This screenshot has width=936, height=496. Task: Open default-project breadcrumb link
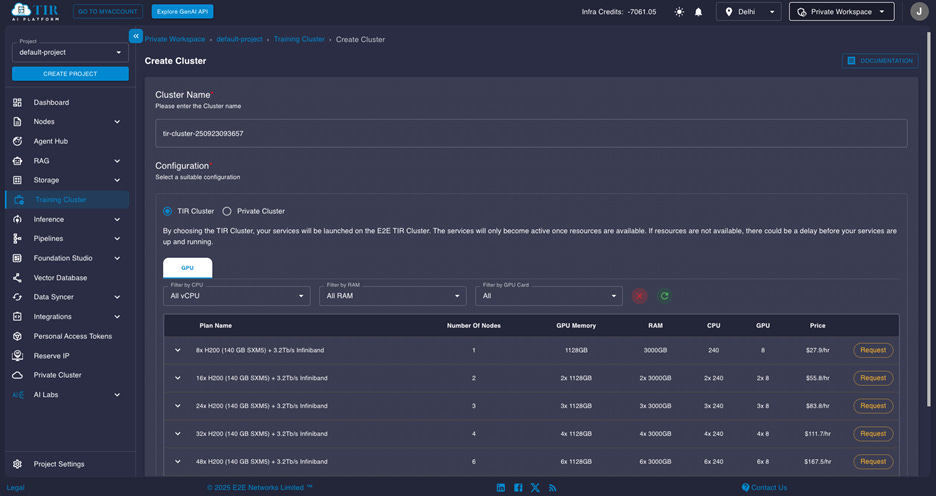[x=239, y=39]
